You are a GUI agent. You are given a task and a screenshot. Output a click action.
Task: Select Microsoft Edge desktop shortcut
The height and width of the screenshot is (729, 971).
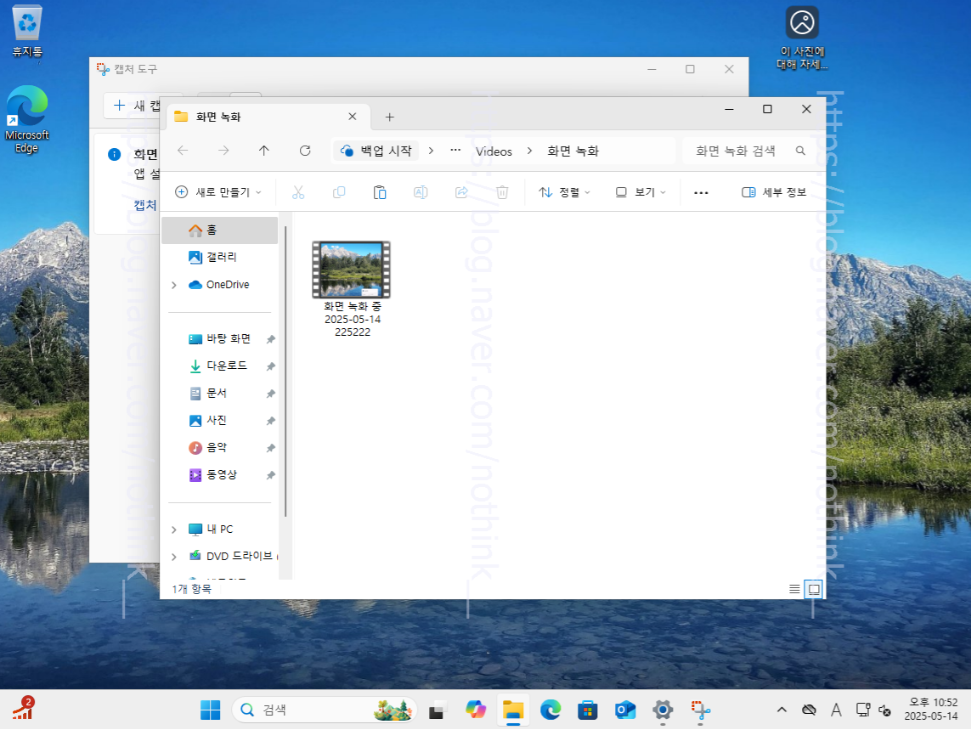[27, 119]
